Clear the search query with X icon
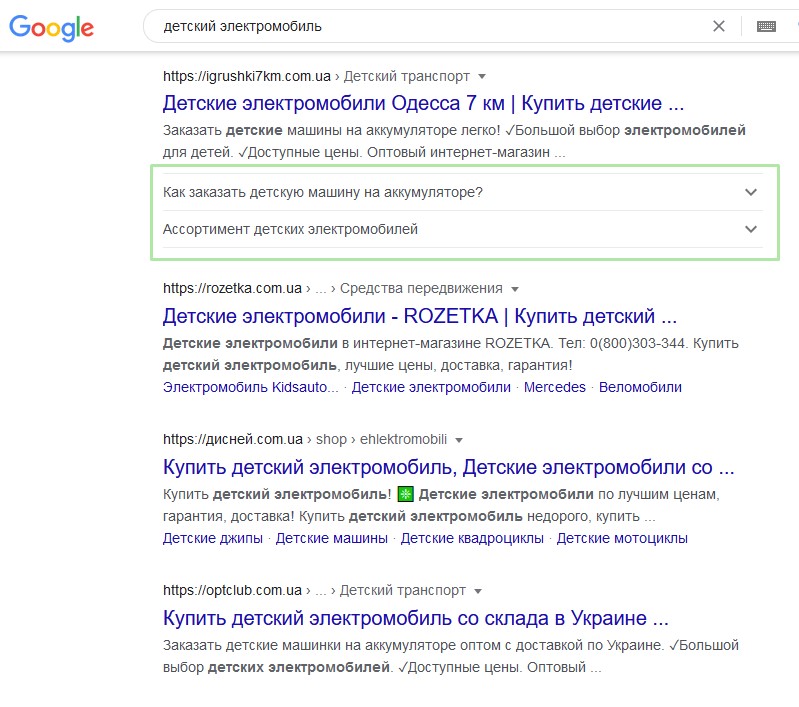Image resolution: width=799 pixels, height=707 pixels. [718, 26]
